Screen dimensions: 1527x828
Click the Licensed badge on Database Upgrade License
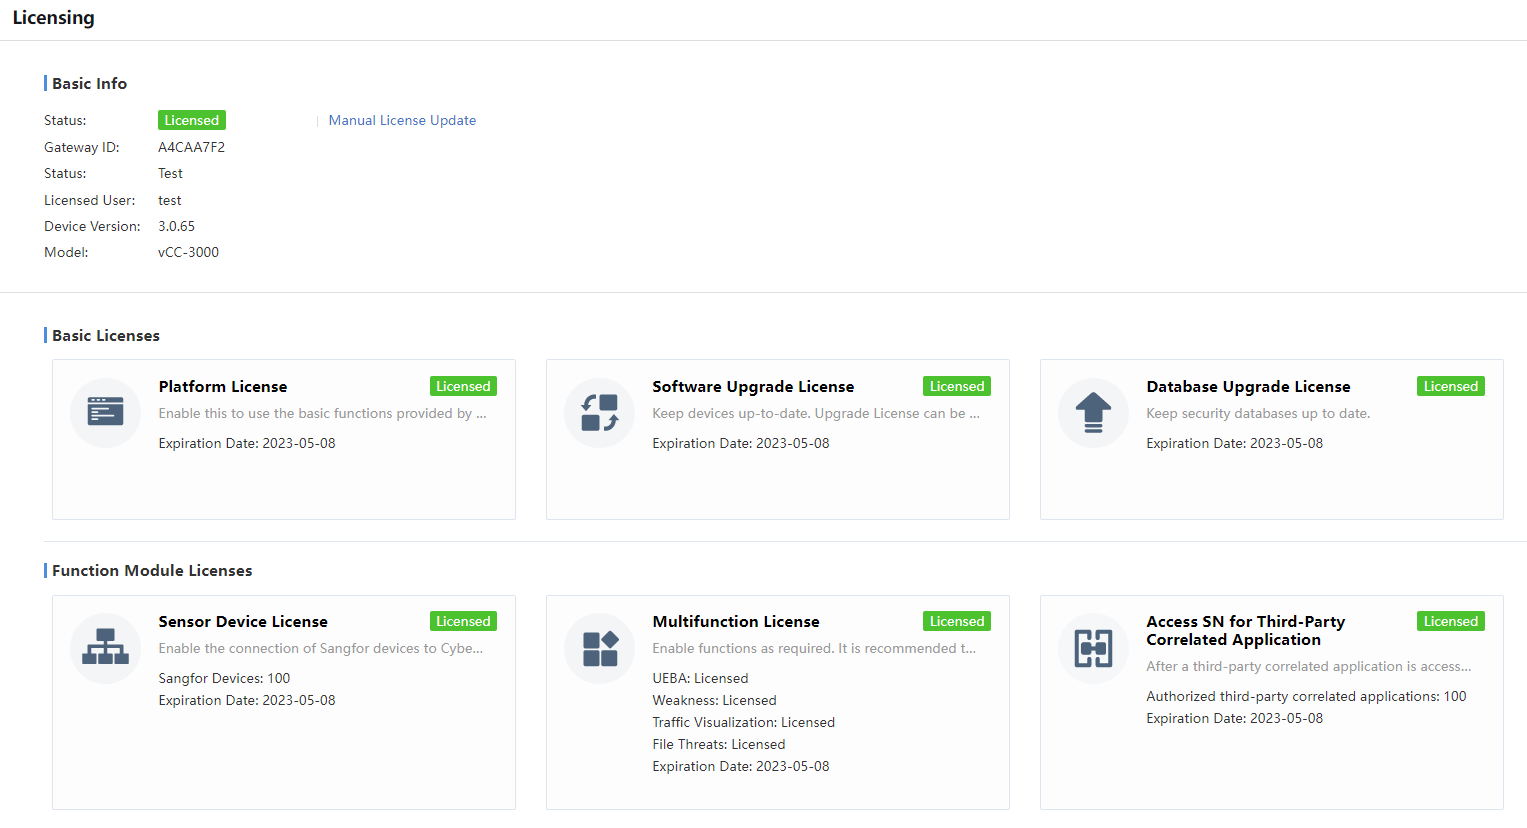click(1450, 386)
